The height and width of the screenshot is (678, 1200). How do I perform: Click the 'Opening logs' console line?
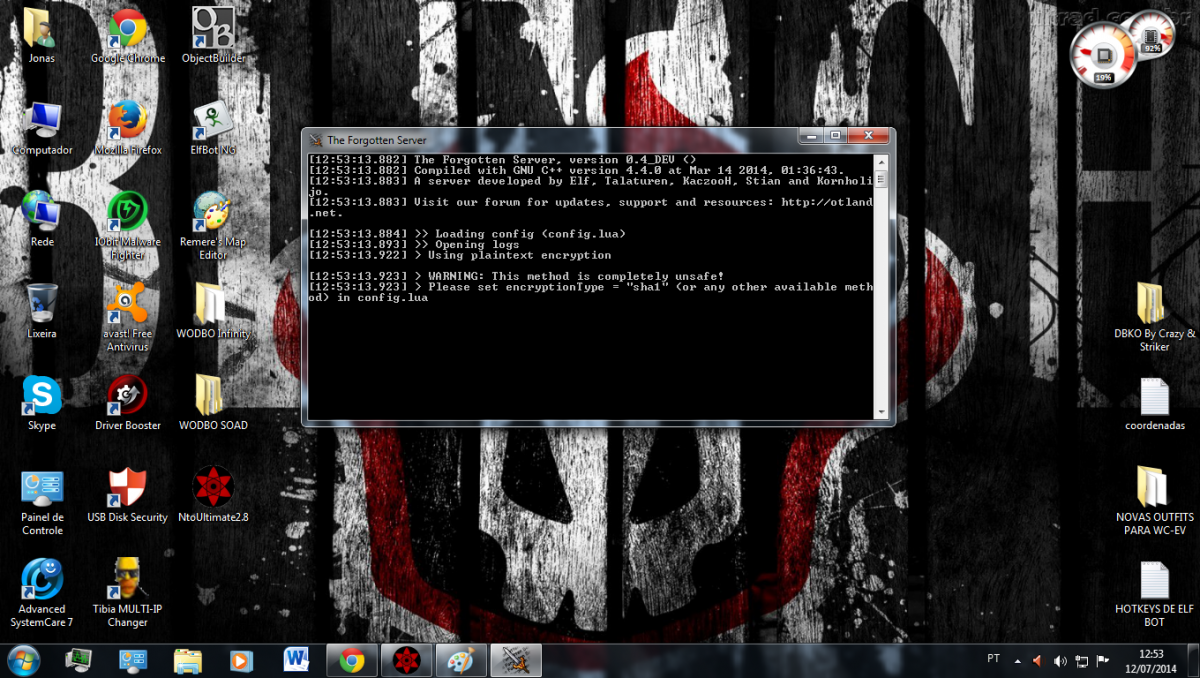click(x=414, y=244)
